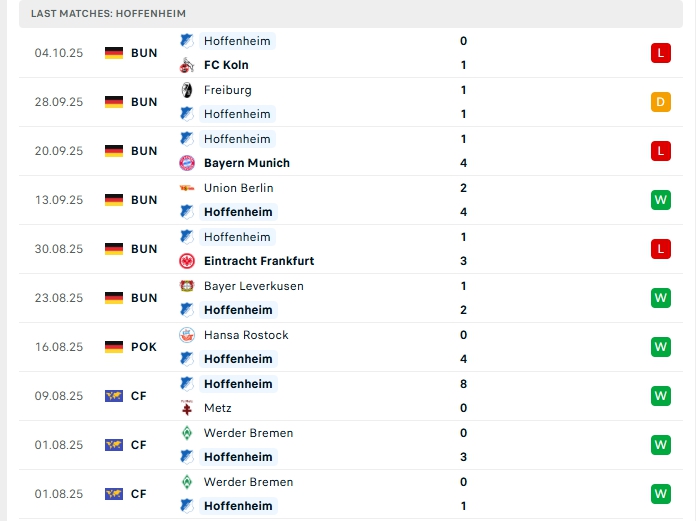This screenshot has width=696, height=521.
Task: Click the Hansa Rostock club logo
Action: pyautogui.click(x=186, y=335)
